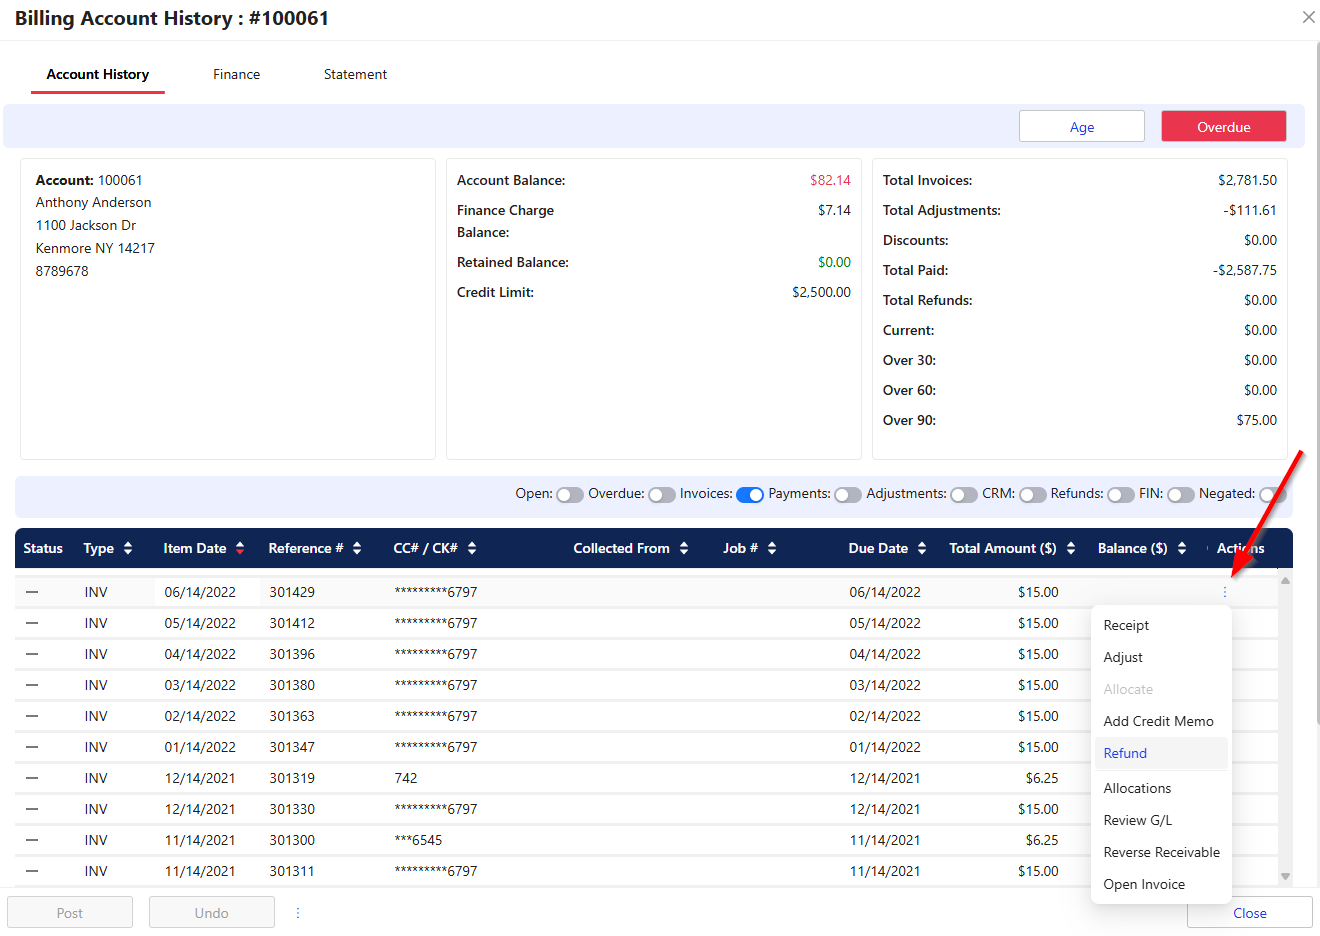1320x936 pixels.
Task: Select Review G/L menu entry
Action: tap(1161, 820)
